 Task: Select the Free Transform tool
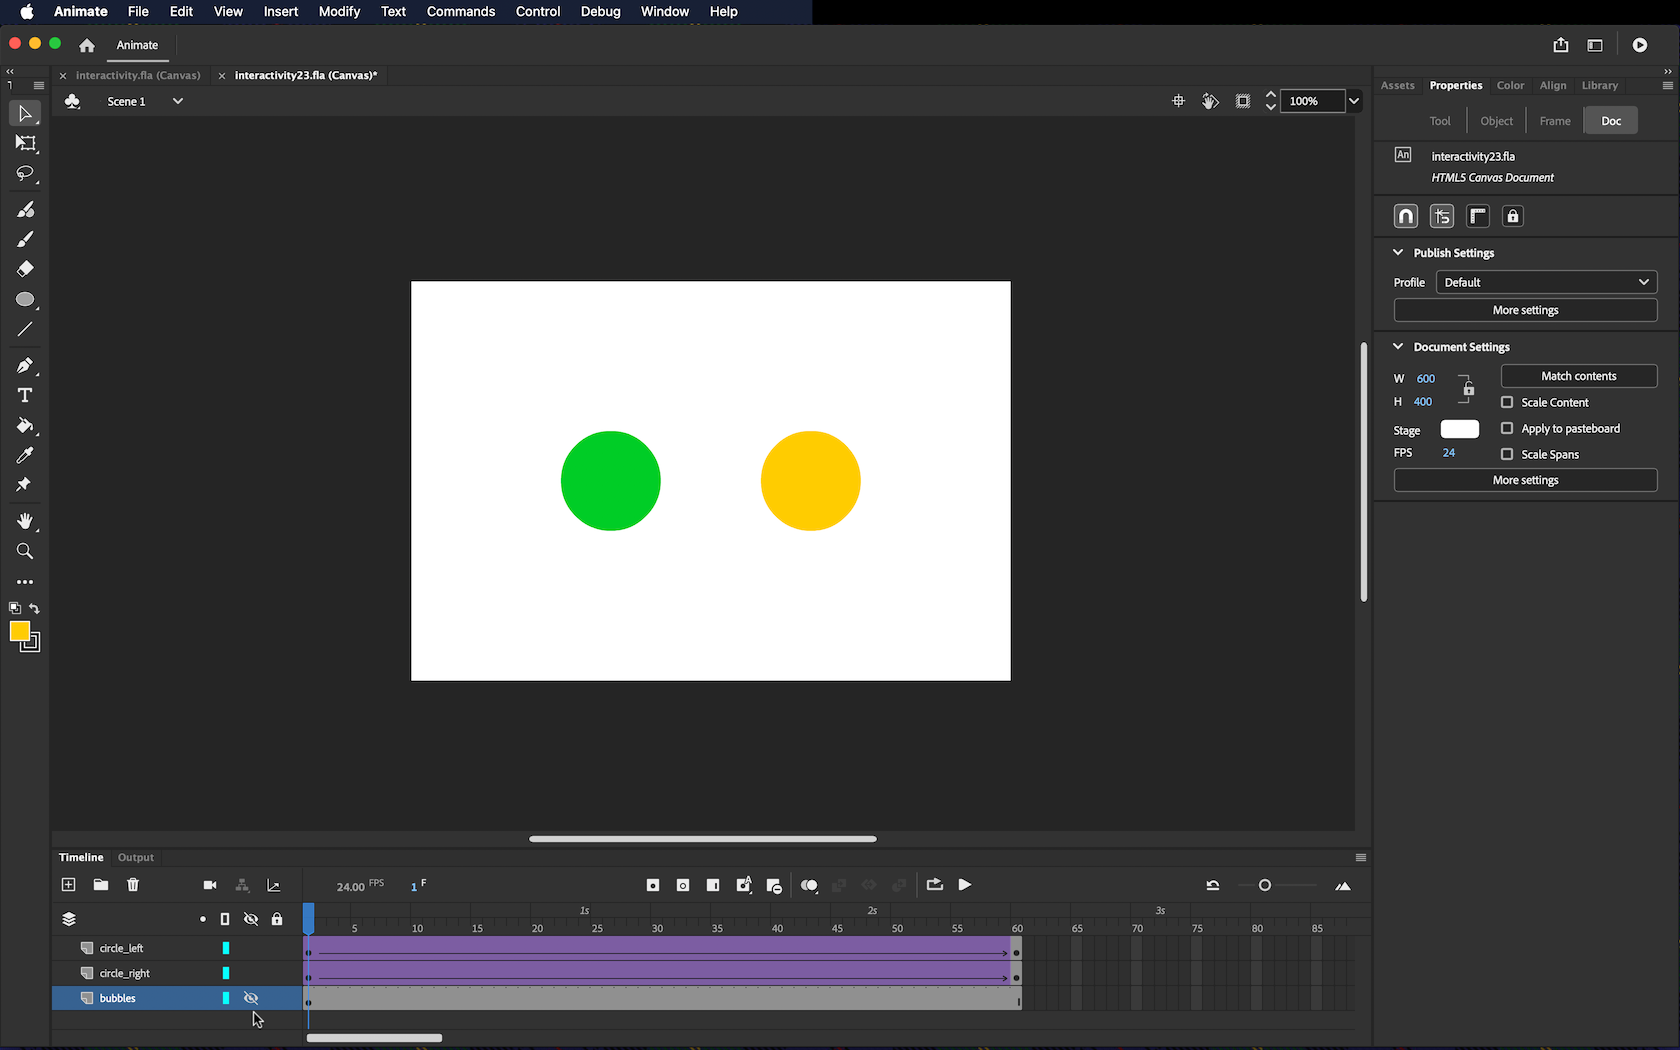tap(25, 144)
